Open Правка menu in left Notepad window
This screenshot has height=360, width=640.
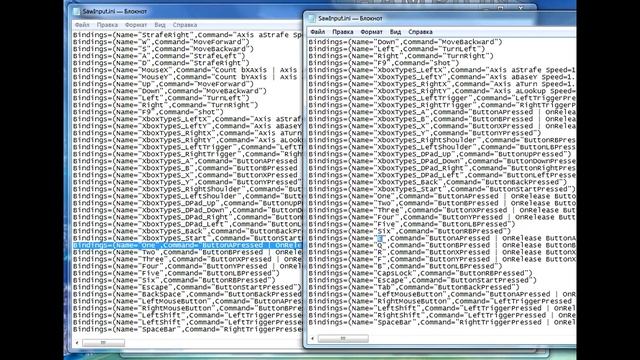coord(107,25)
